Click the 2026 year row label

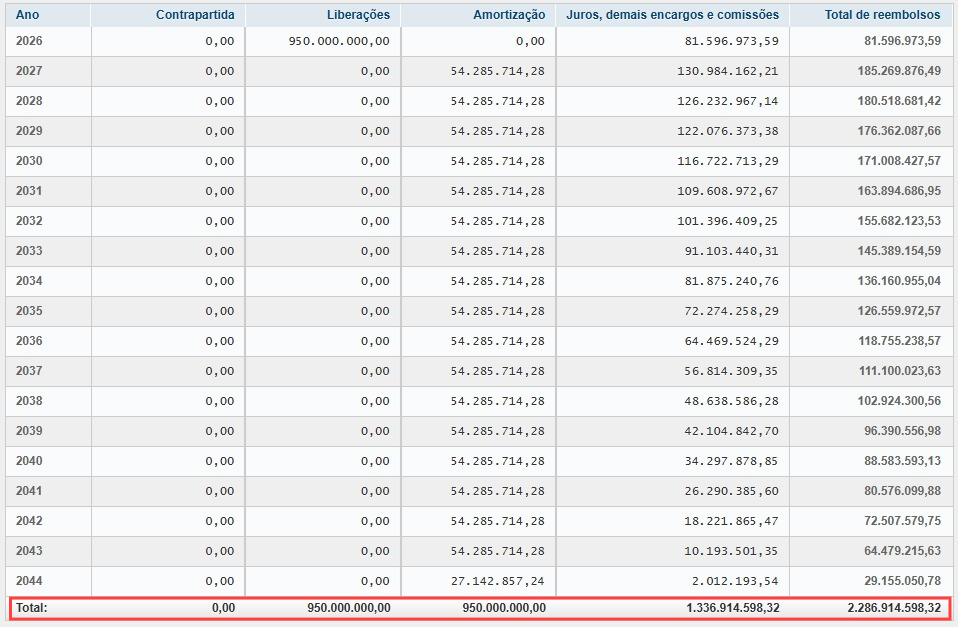(29, 41)
